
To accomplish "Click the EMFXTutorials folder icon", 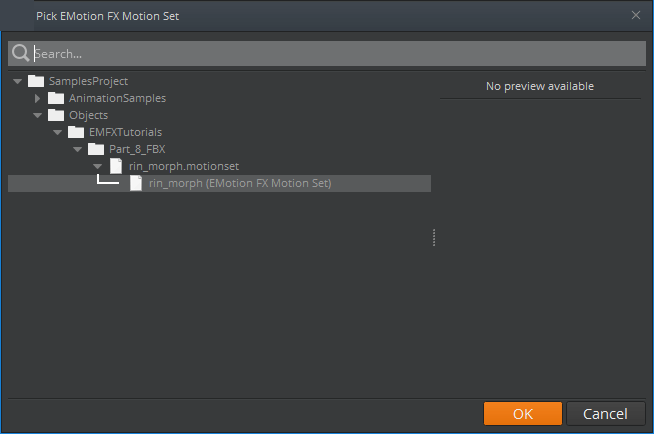I will (x=76, y=132).
